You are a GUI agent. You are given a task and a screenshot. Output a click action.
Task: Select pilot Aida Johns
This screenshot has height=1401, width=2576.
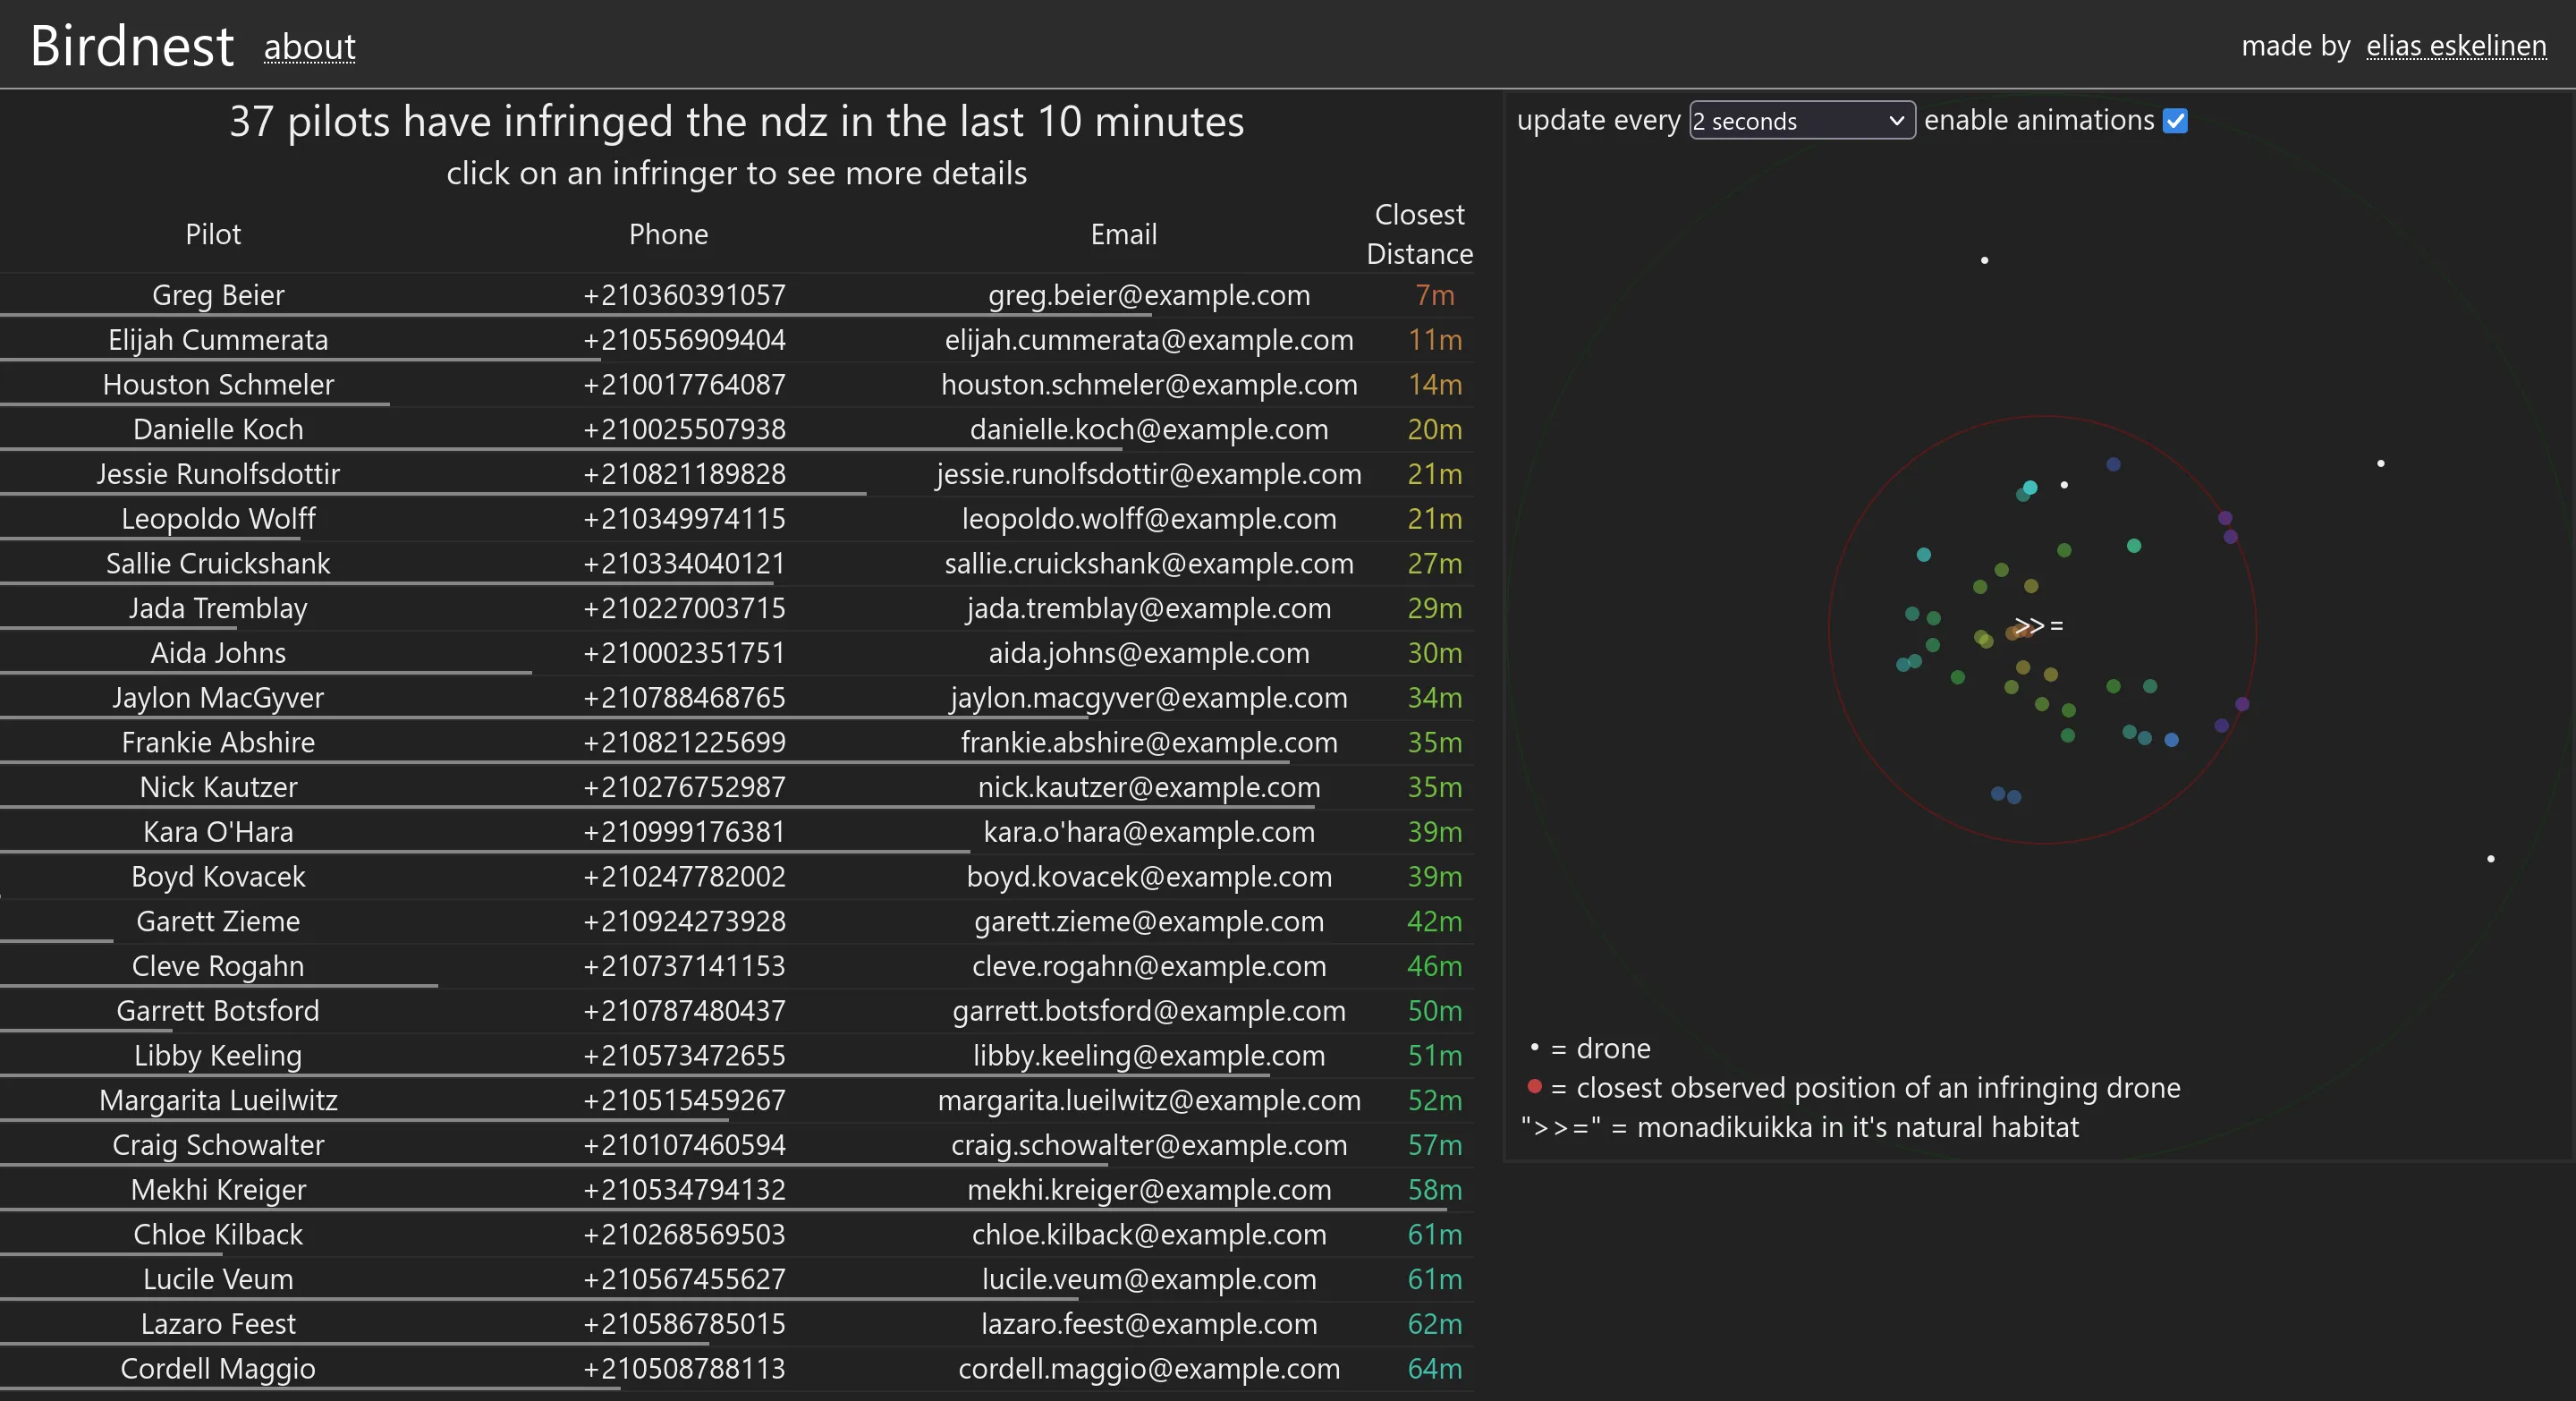[218, 653]
